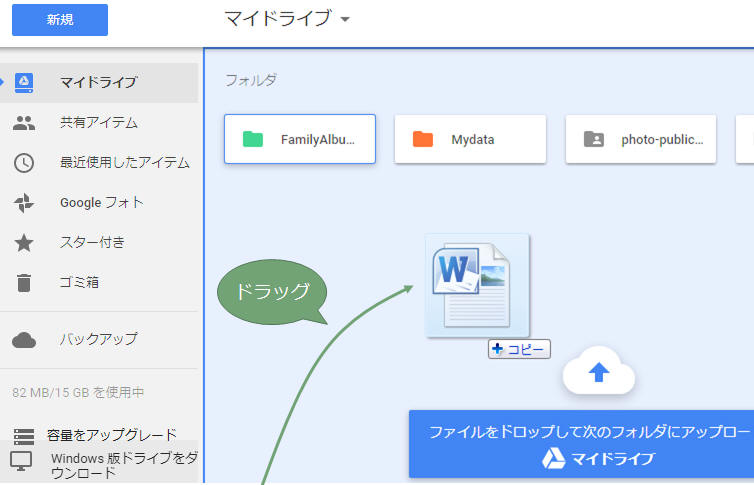The image size is (754, 485).
Task: Open Google フォト pinwheel icon
Action: click(x=24, y=202)
